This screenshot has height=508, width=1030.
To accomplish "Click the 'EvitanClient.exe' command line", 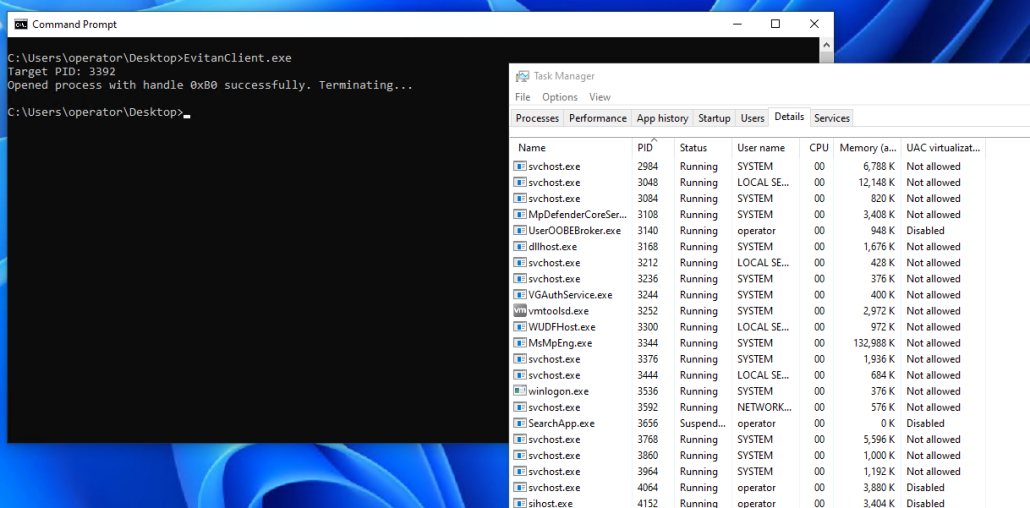I will pyautogui.click(x=149, y=58).
